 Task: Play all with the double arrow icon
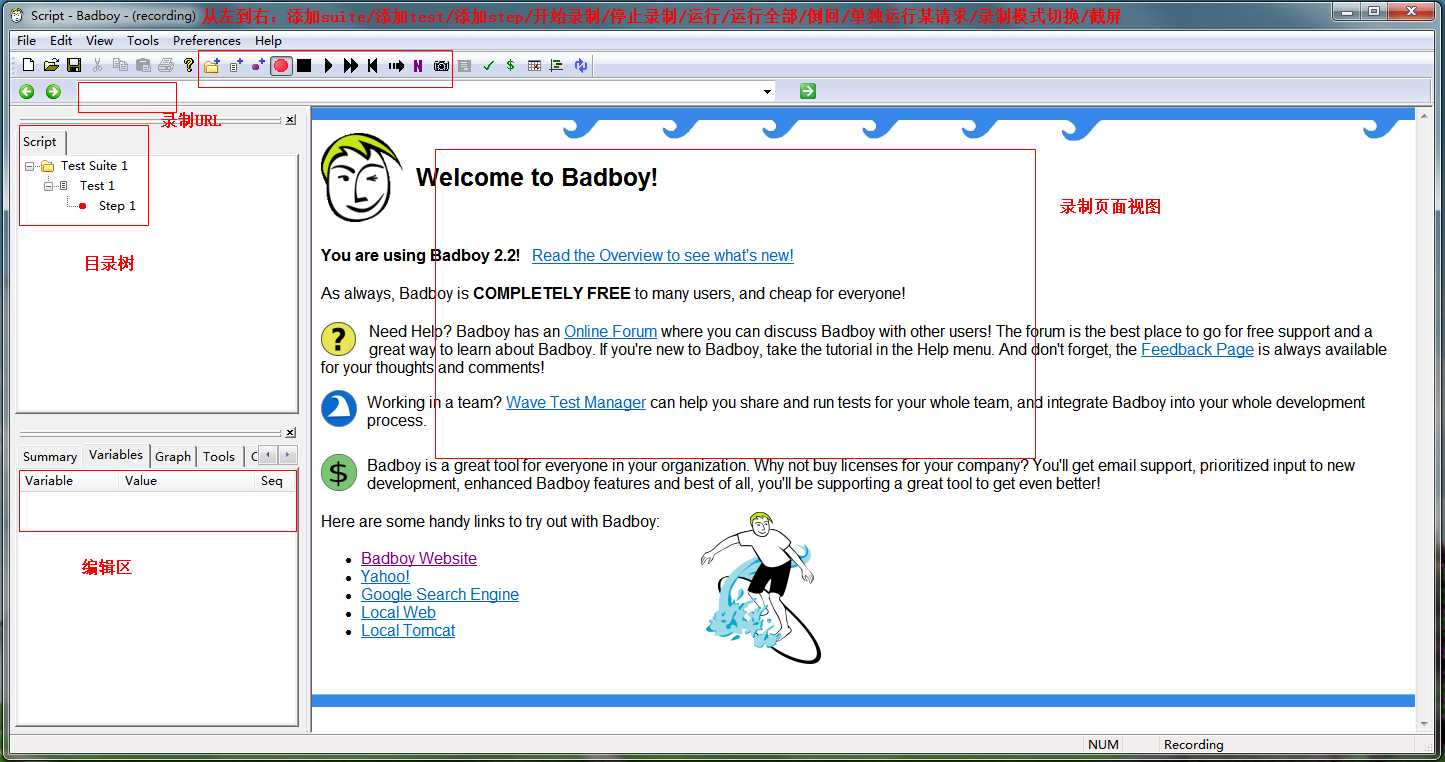click(351, 65)
